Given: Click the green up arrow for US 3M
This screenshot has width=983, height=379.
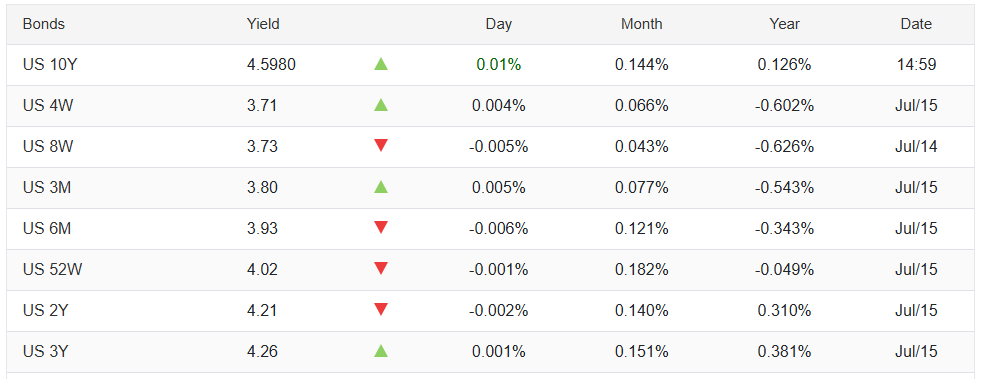Looking at the screenshot, I should point(381,187).
